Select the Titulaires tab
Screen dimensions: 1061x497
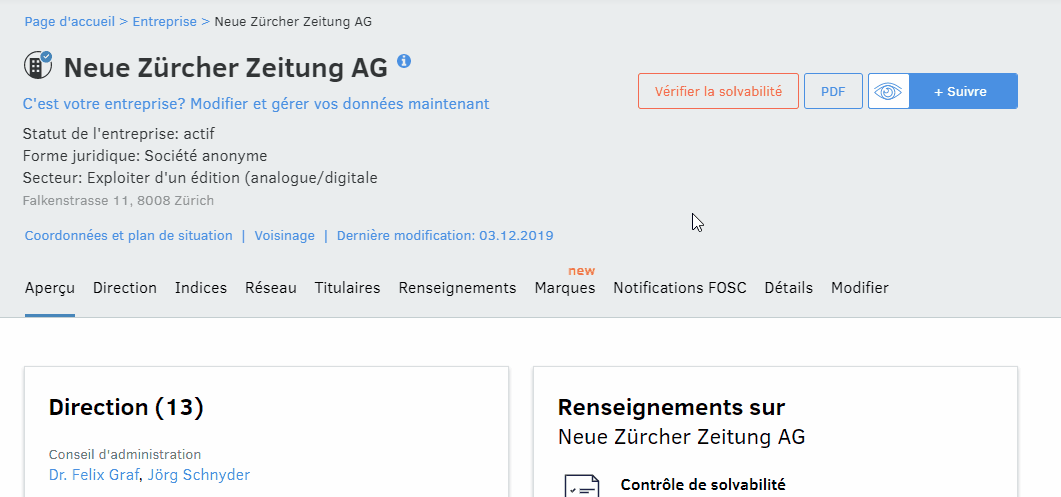347,288
